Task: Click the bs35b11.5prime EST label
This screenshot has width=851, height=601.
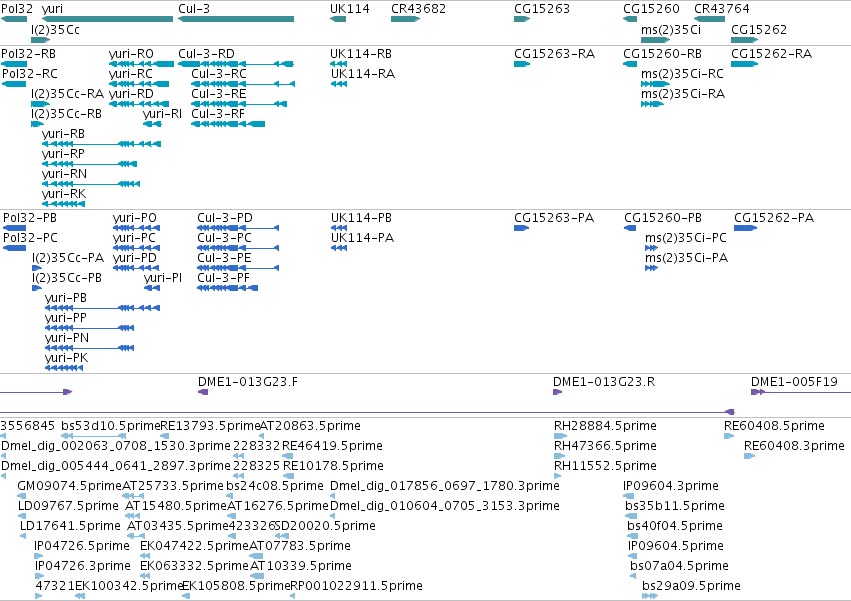Action: tap(675, 506)
